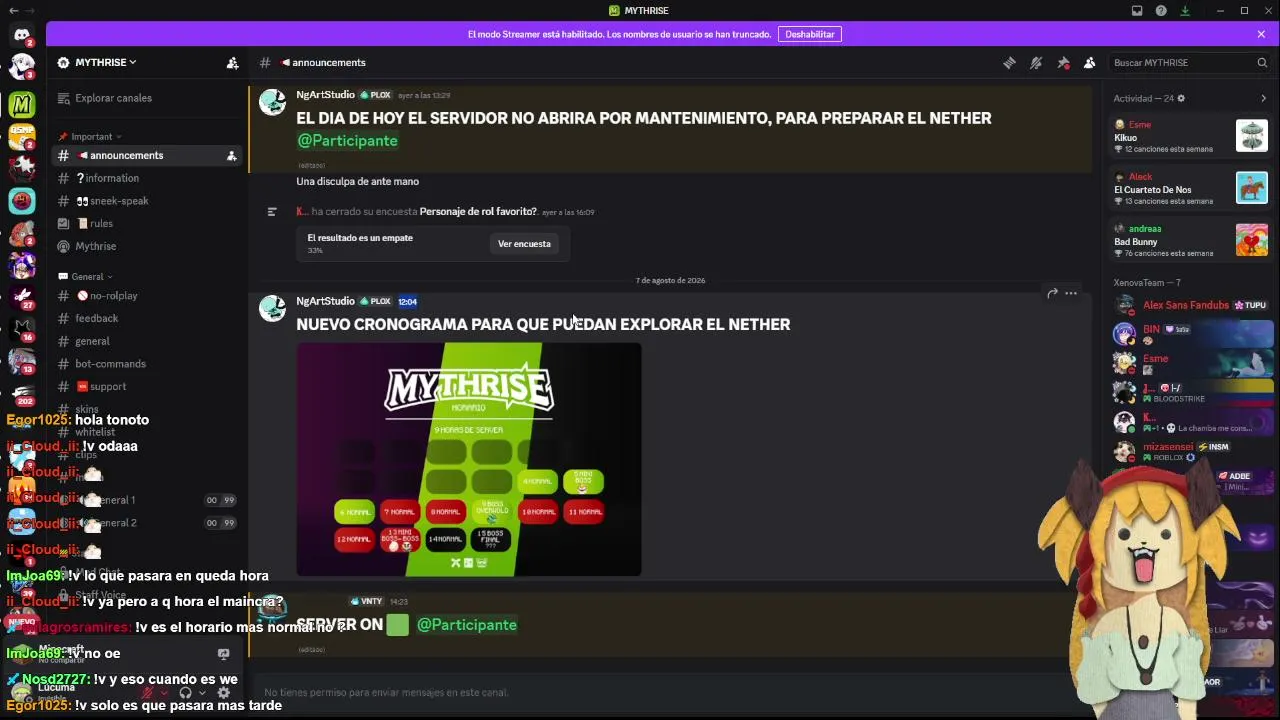Screen dimensions: 1280x720
Task: Open the Threads icon in channel header
Action: pos(1009,63)
